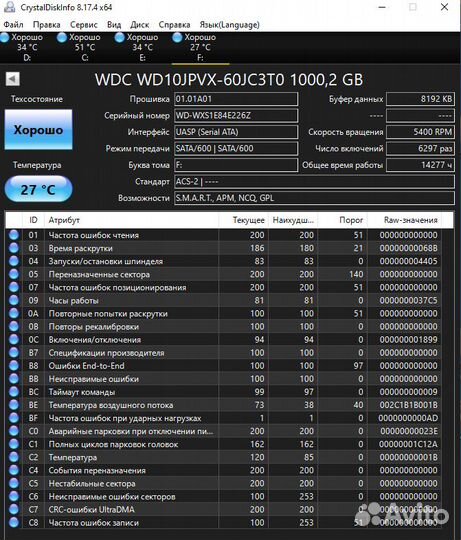Select raw value 002C1B1B001B
The image size is (461, 540).
(409, 405)
